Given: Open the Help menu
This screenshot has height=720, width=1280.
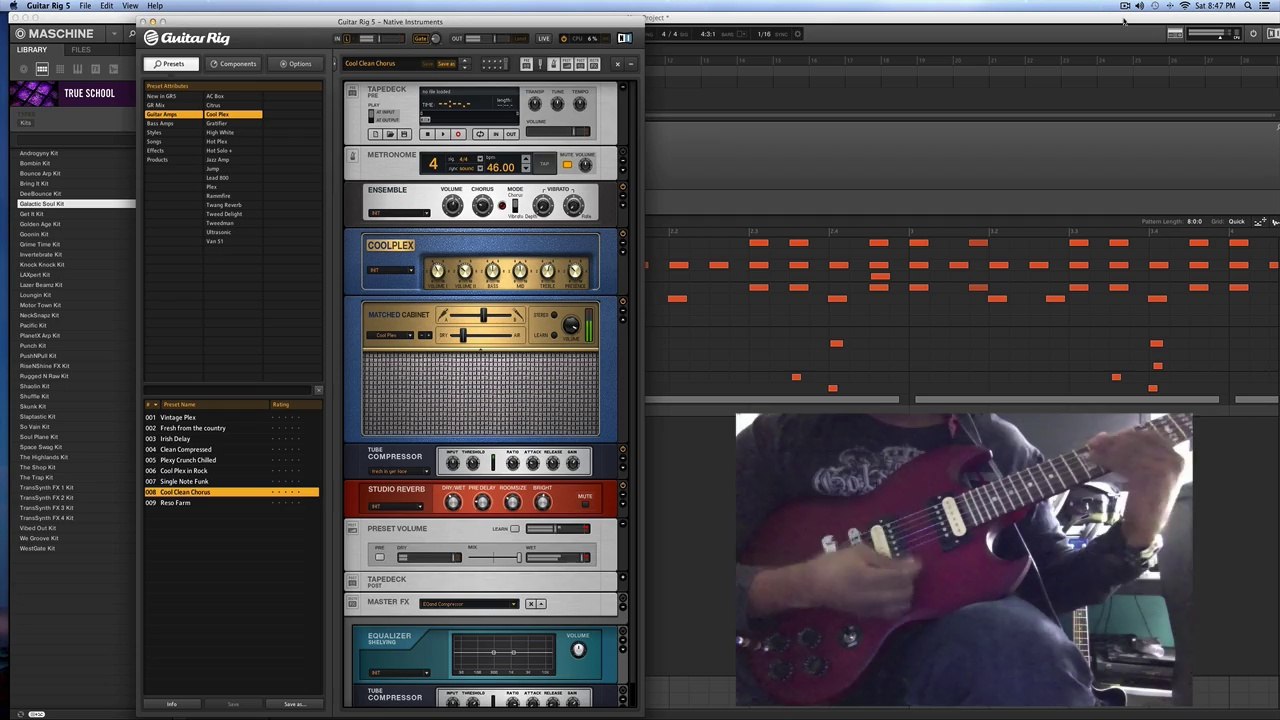Looking at the screenshot, I should click(155, 6).
